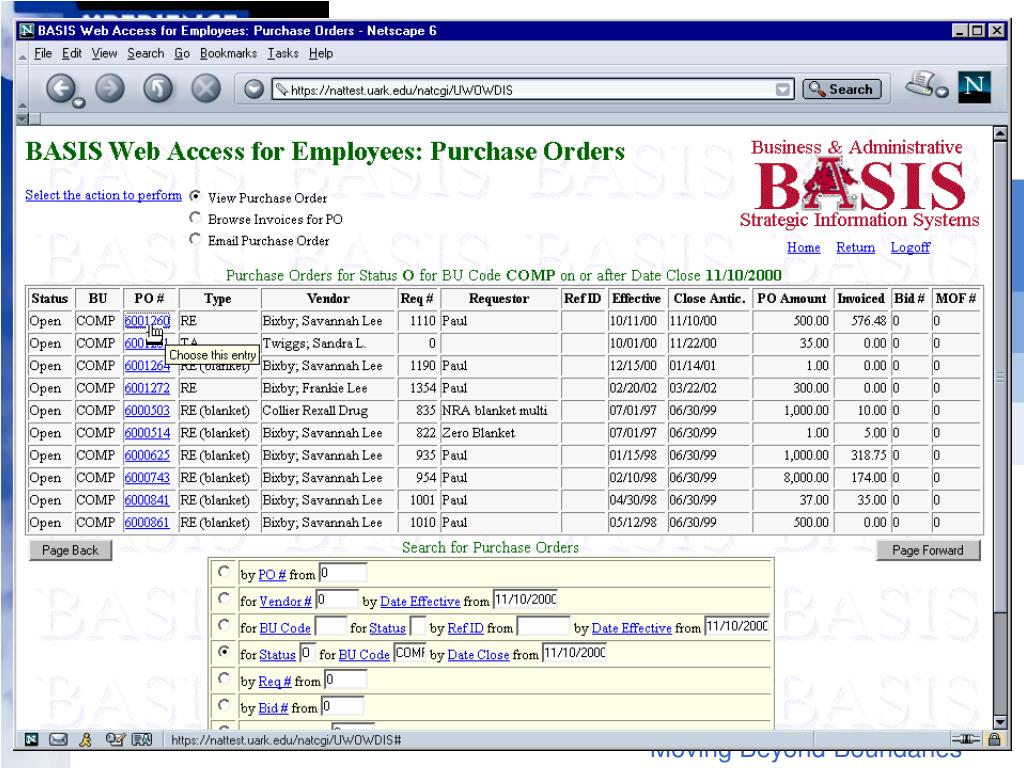Select View Purchase Order radio button
The width and height of the screenshot is (1024, 768).
coord(195,196)
